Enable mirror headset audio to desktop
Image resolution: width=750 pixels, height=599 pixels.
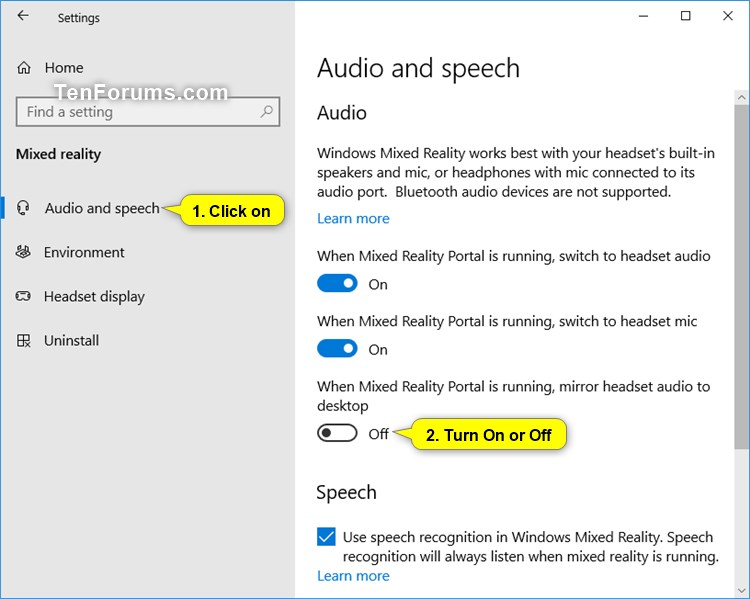click(337, 433)
